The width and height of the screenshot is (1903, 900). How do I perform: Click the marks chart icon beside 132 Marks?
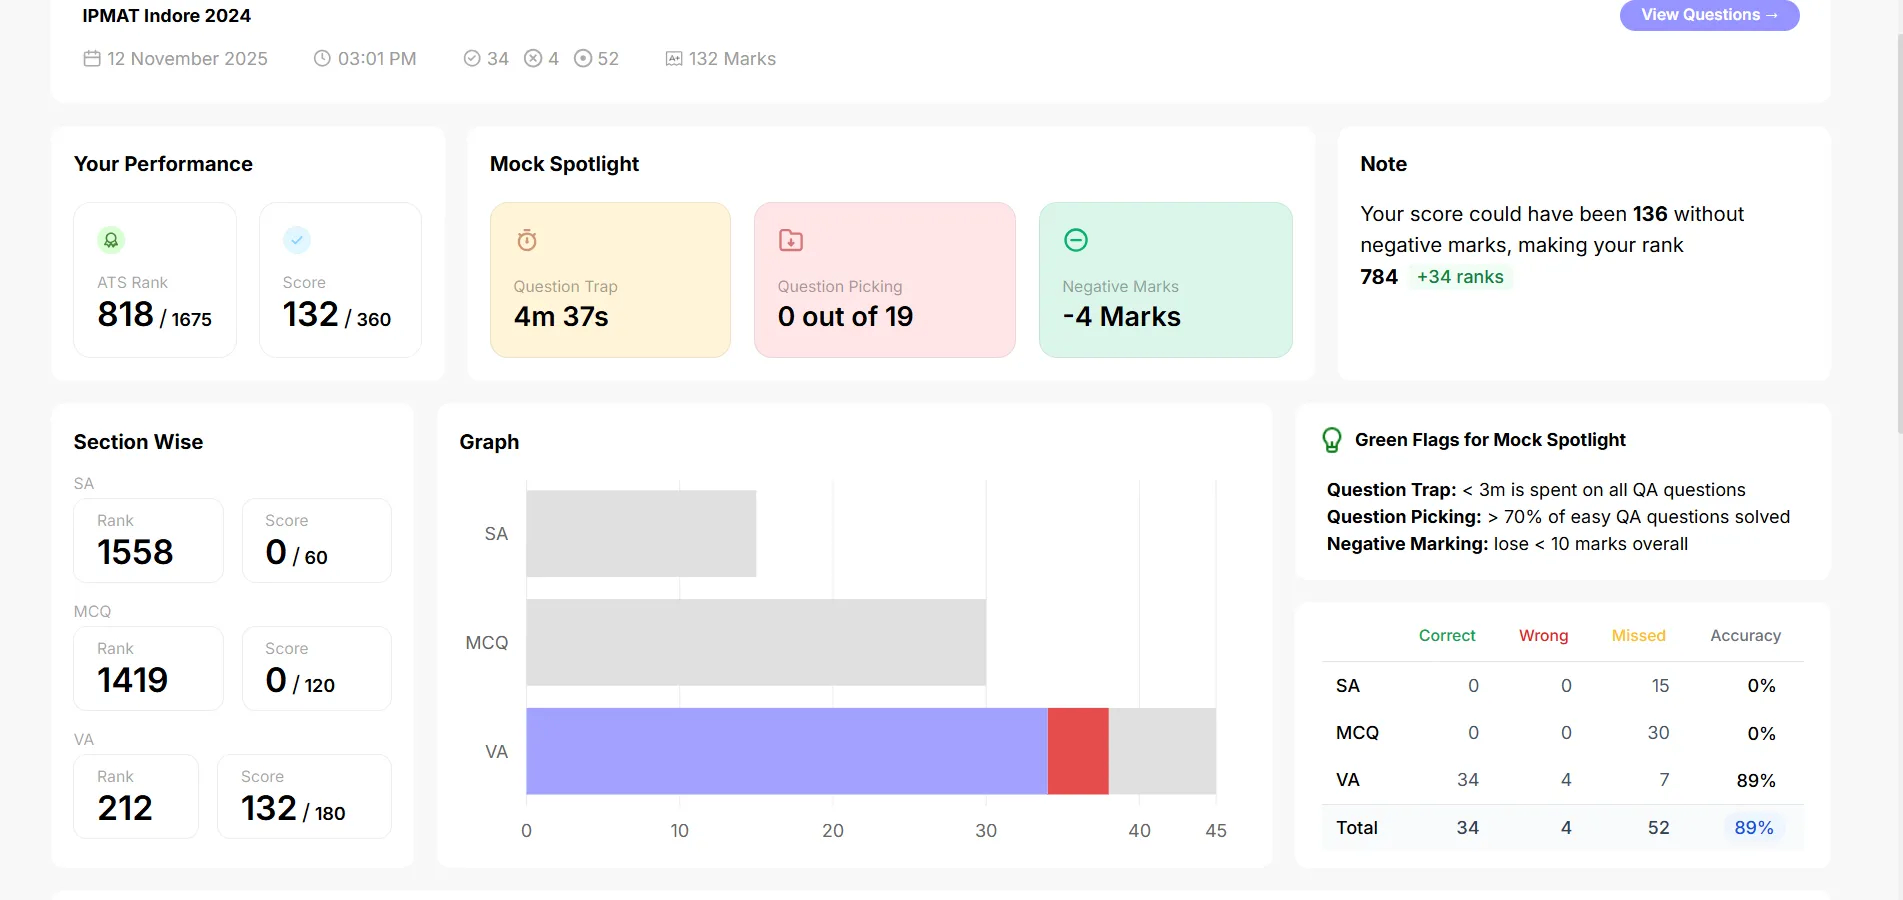[674, 59]
